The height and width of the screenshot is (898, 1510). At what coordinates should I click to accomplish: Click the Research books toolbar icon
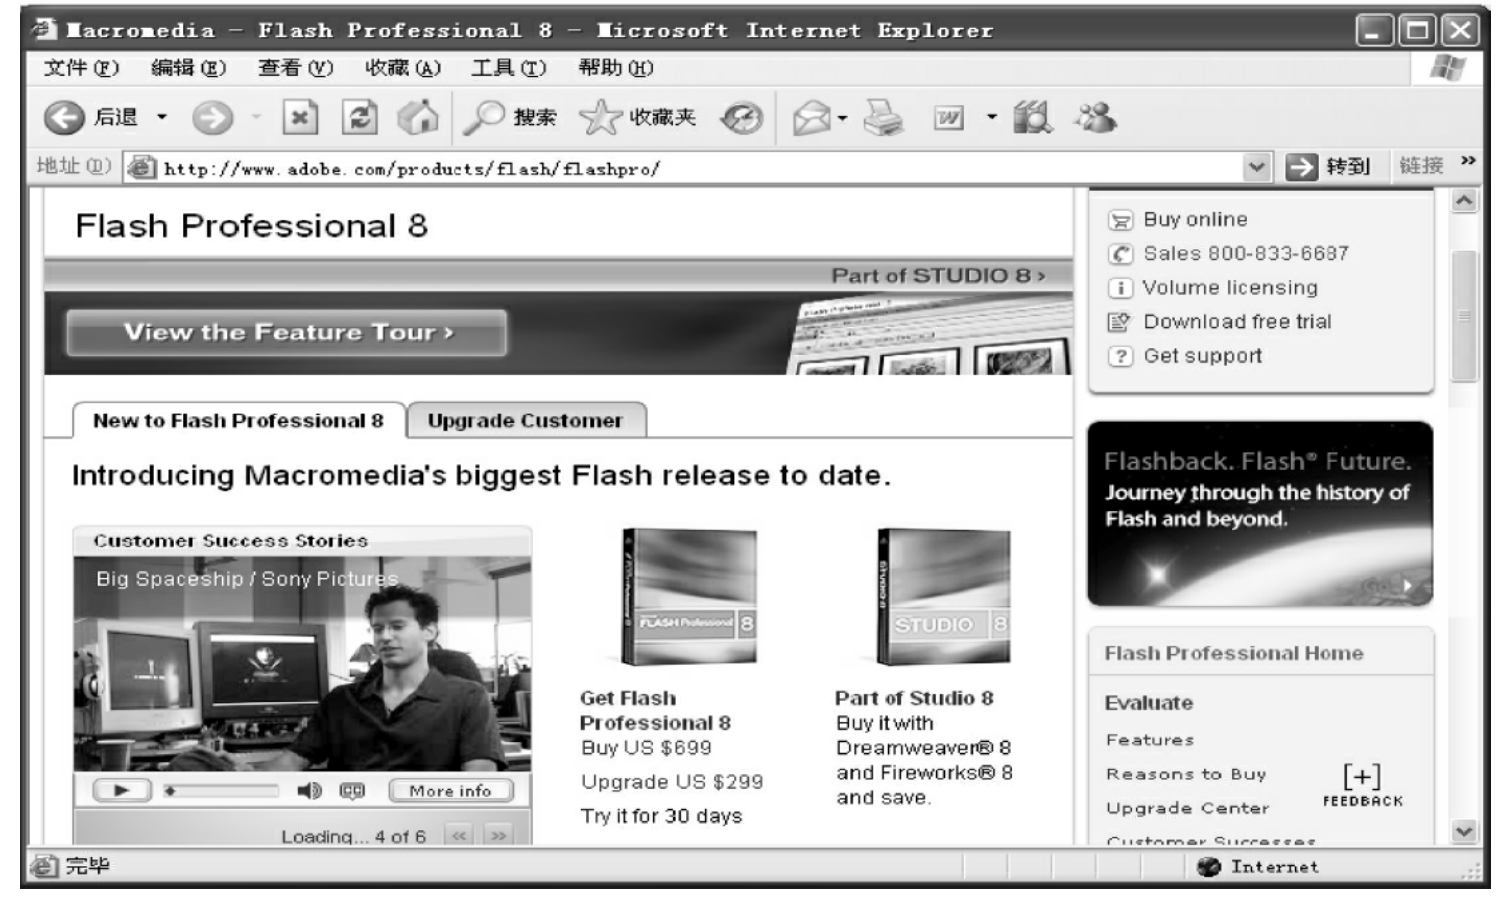coord(1033,118)
